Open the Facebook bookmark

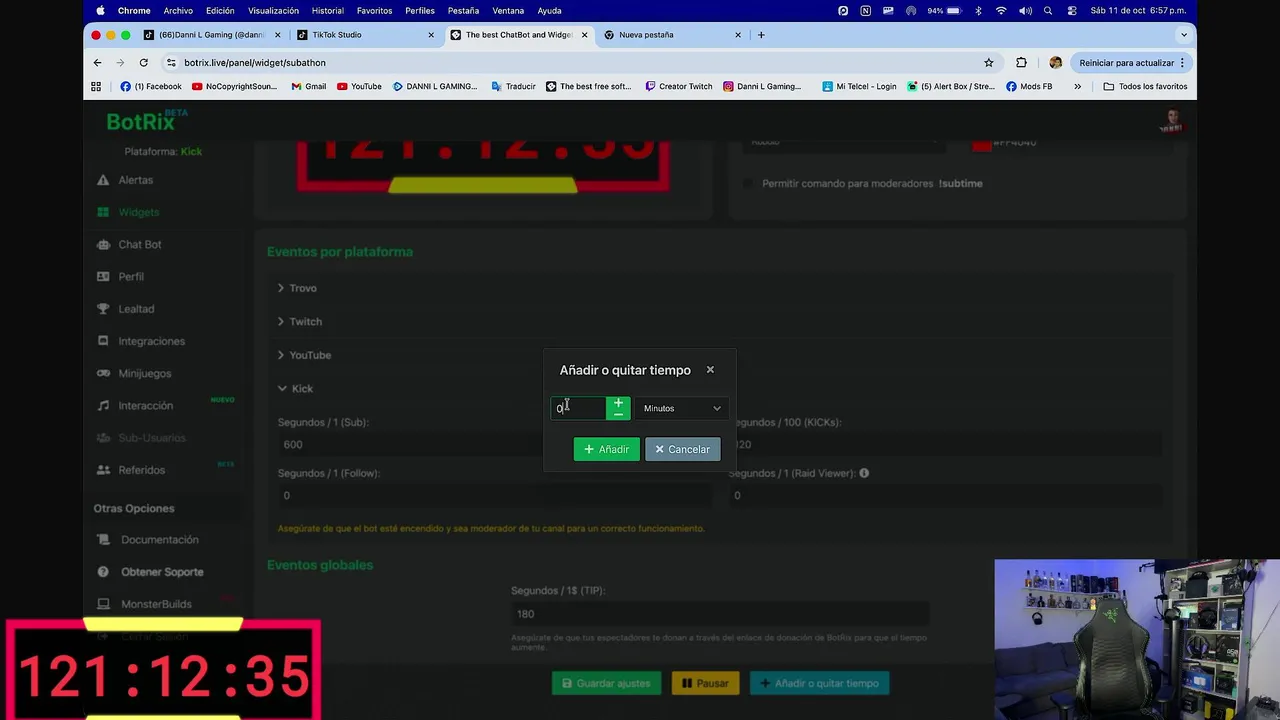click(151, 86)
